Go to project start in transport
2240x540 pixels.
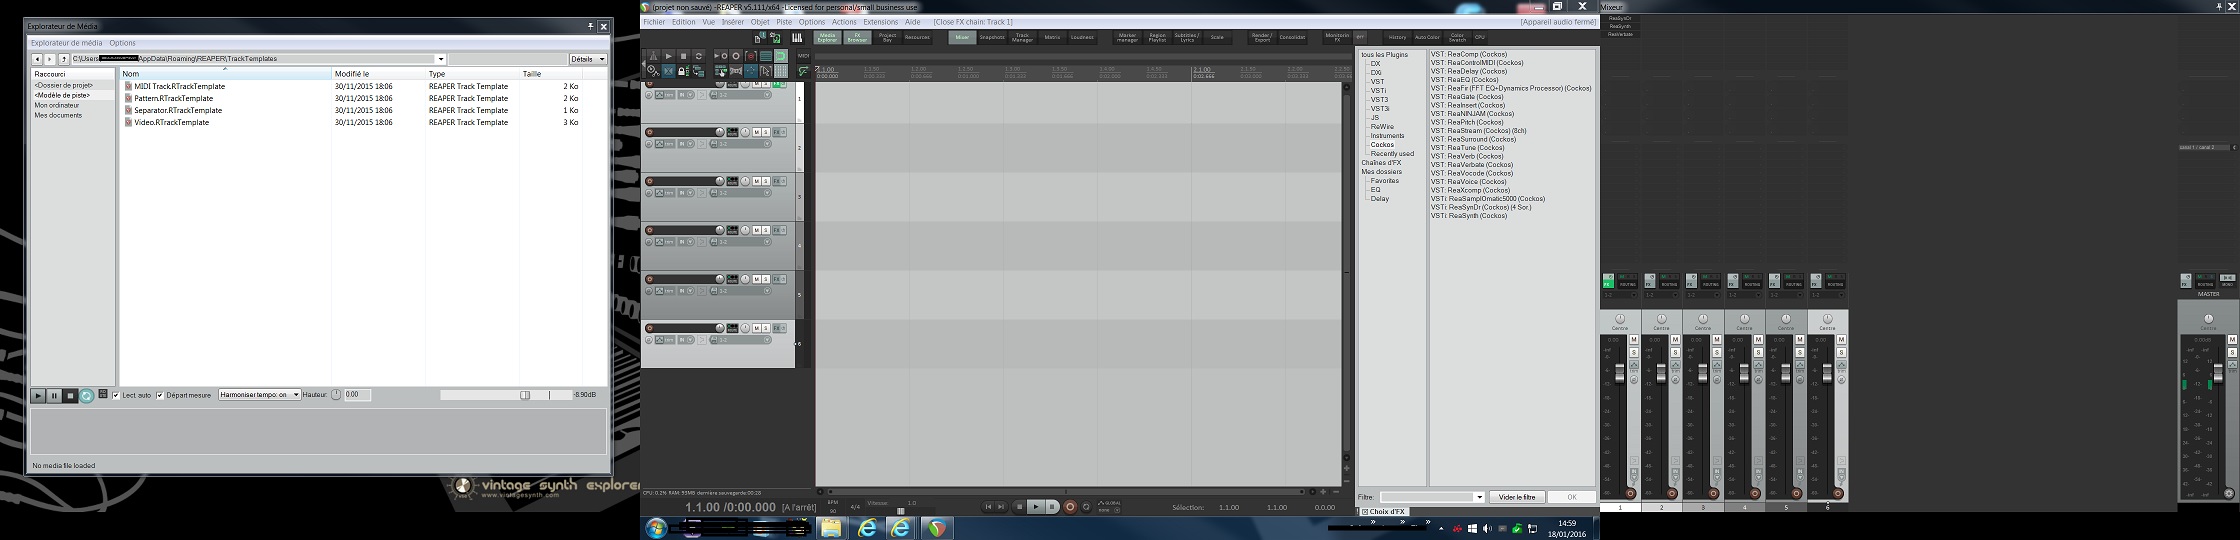pyautogui.click(x=988, y=507)
